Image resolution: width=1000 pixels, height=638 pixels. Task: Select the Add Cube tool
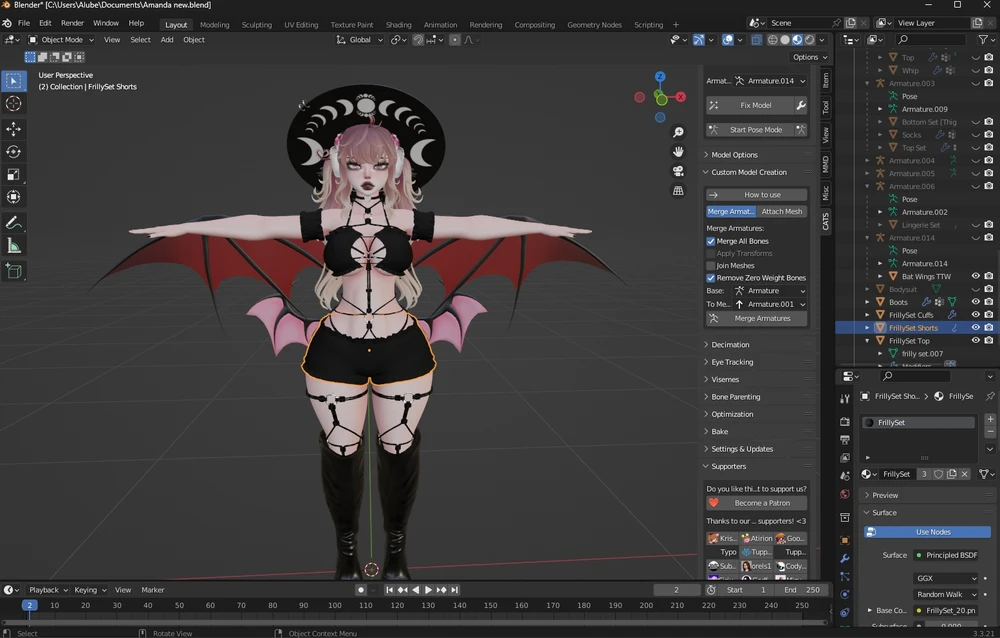coord(13,271)
